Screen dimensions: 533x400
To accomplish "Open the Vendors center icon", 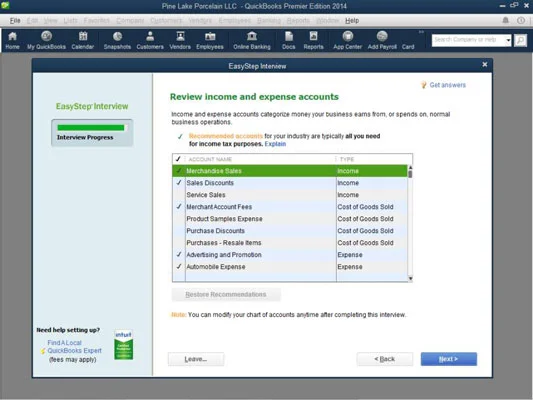I will [x=180, y=40].
